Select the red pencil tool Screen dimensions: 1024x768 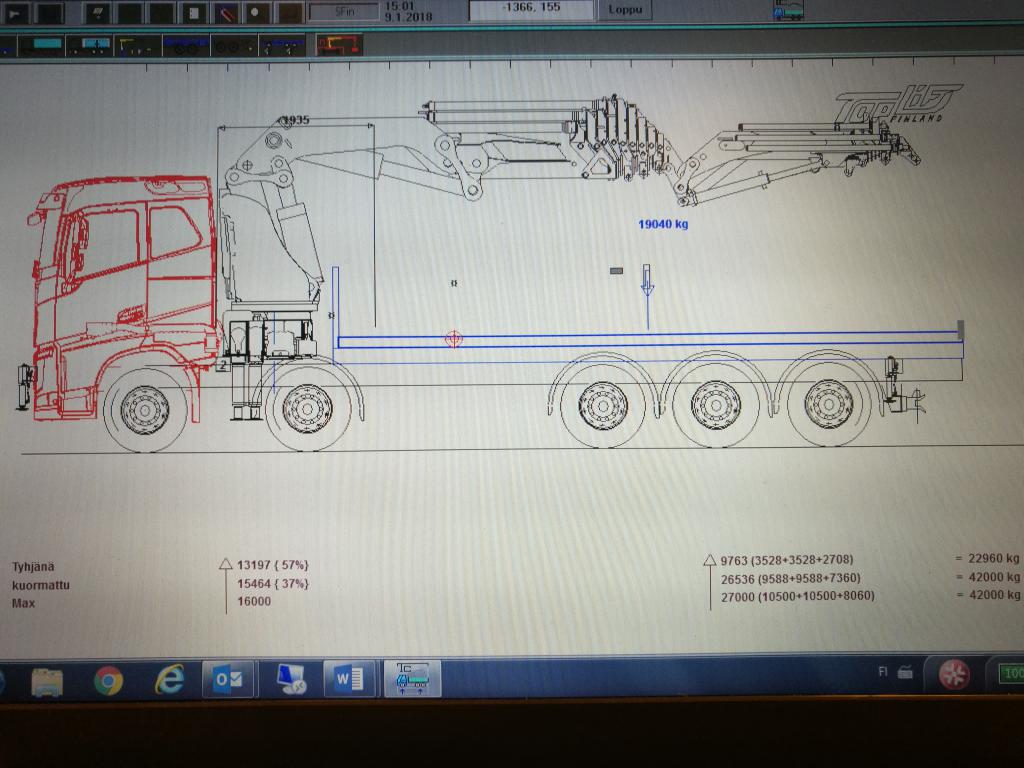[226, 13]
